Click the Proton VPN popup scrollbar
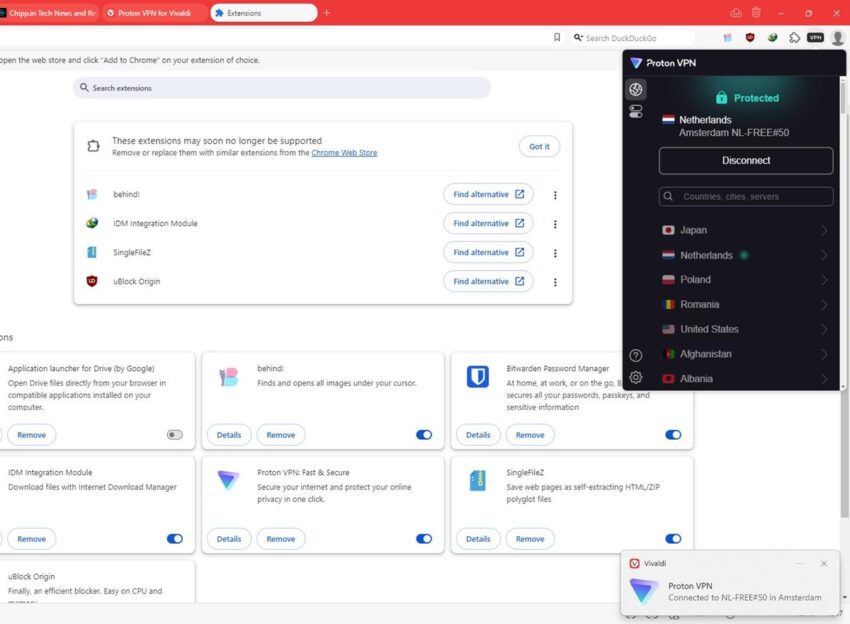 (843, 97)
